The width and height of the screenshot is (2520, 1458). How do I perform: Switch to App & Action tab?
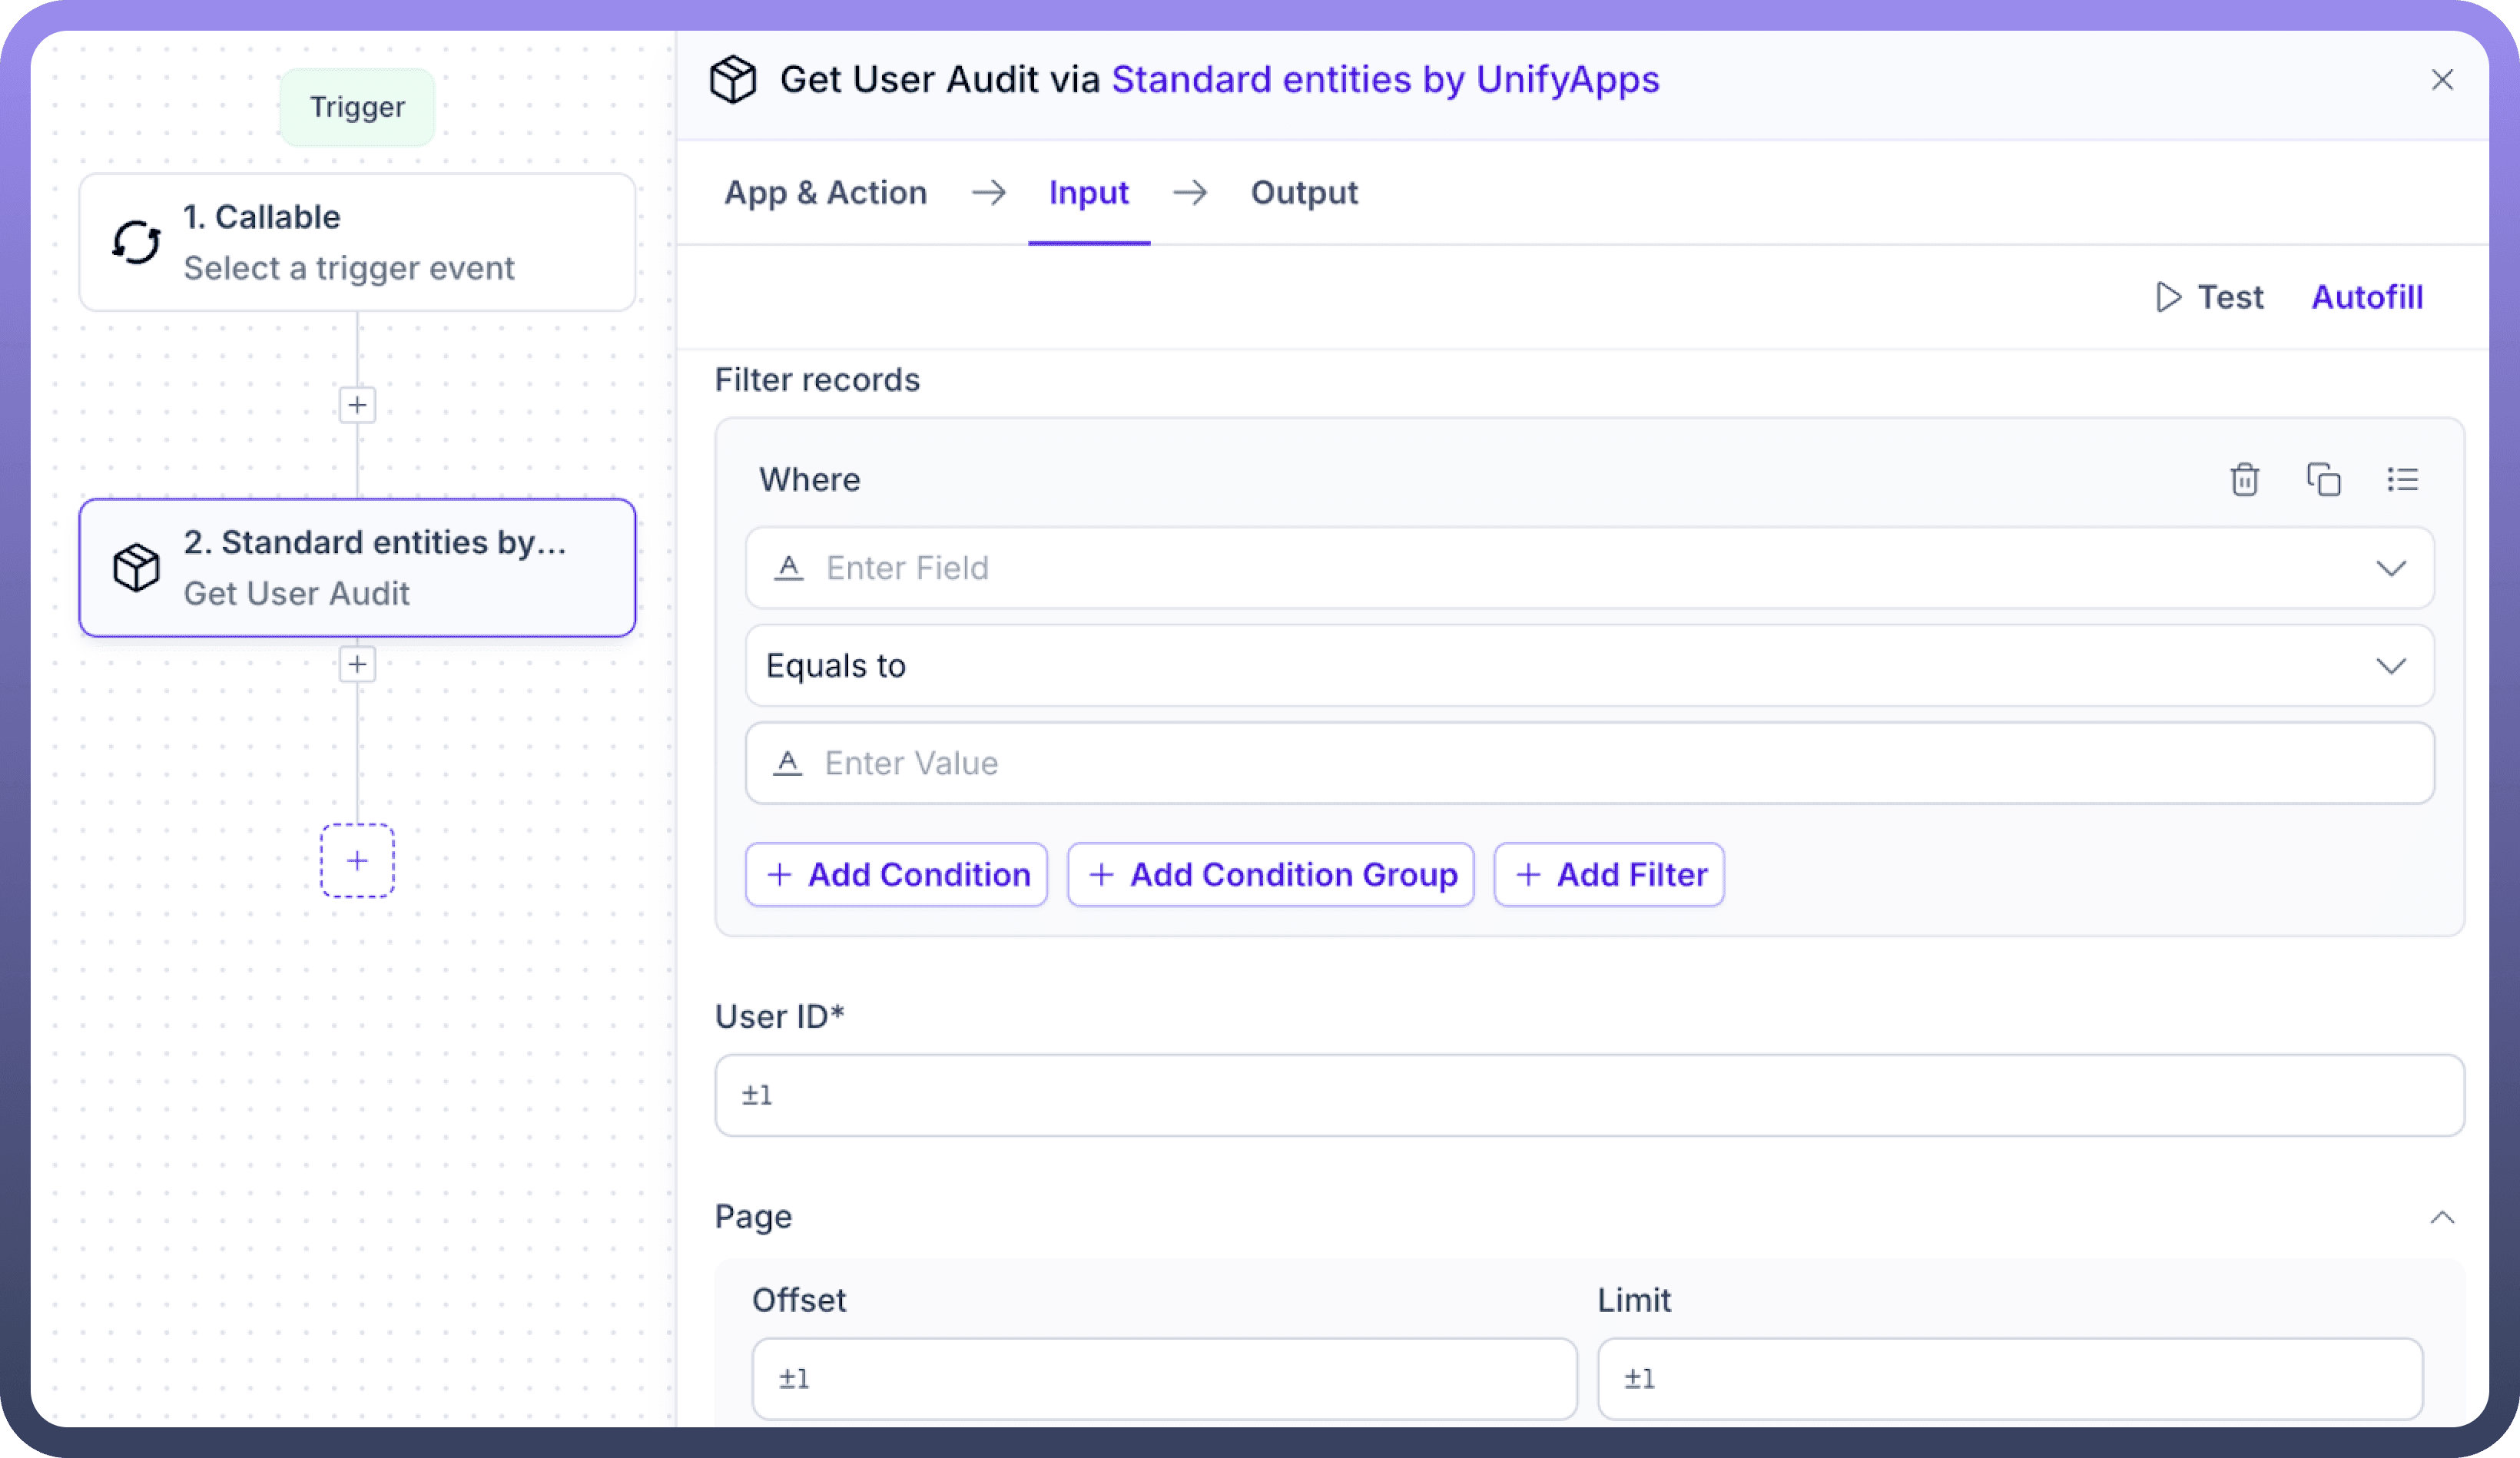point(825,192)
